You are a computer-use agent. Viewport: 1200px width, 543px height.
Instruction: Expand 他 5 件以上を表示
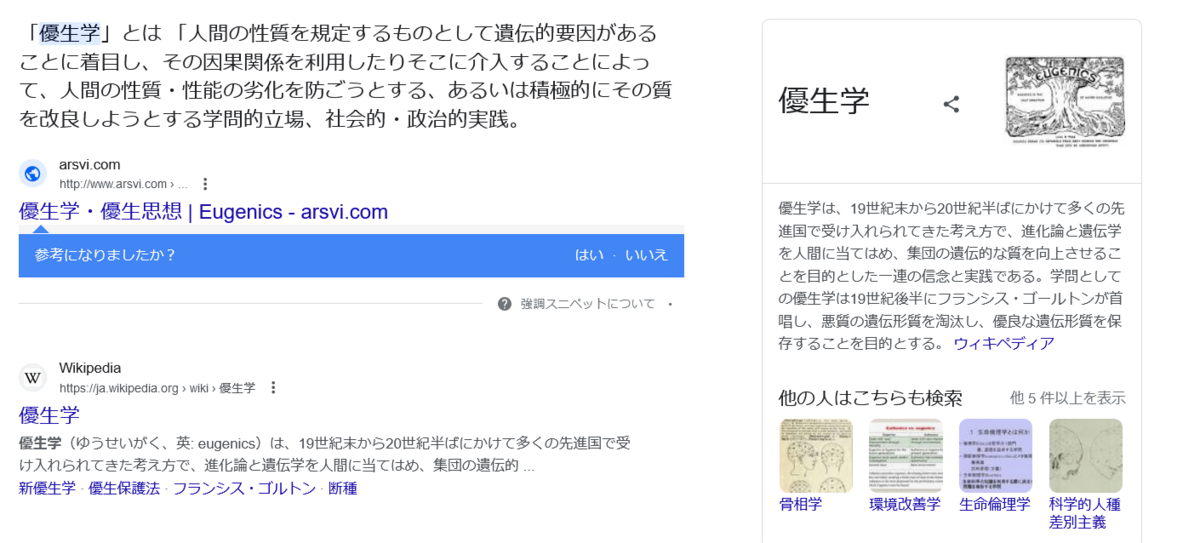click(x=1067, y=398)
